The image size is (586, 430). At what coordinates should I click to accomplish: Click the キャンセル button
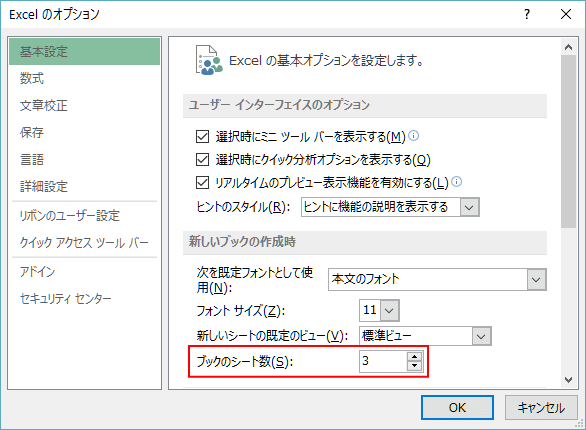541,408
